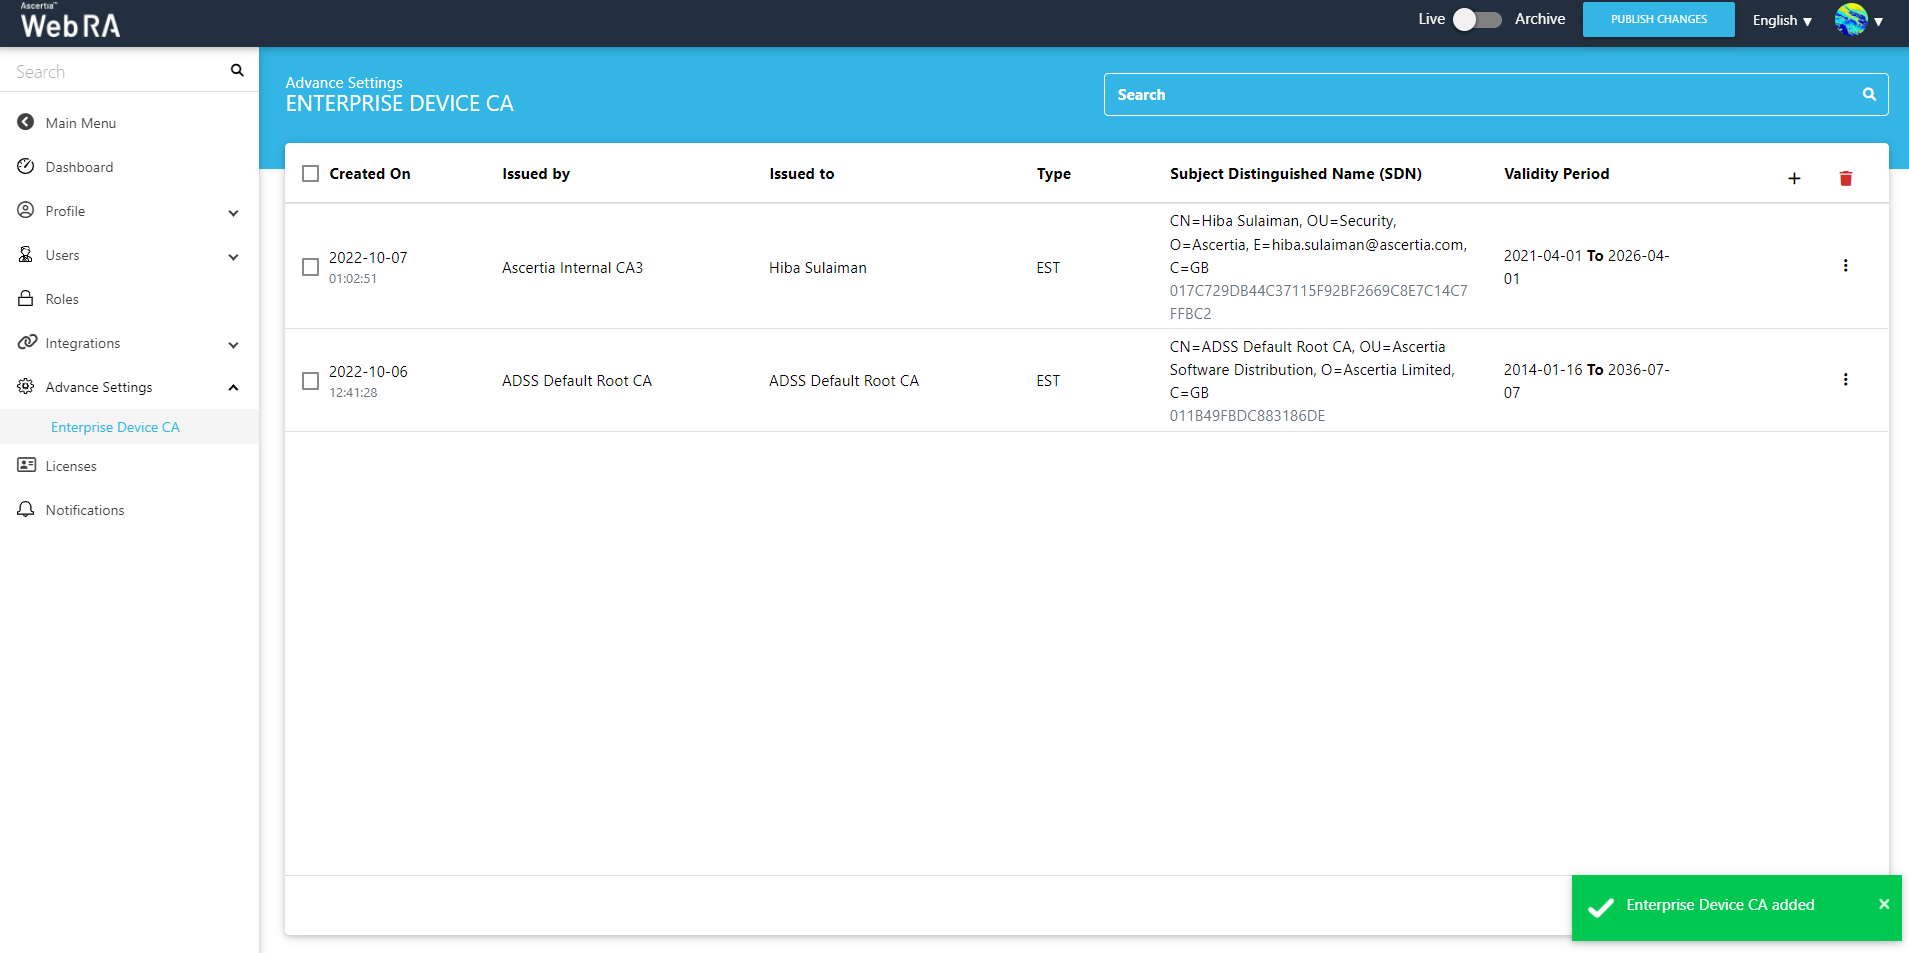
Task: Expand the Profile menu chevron
Action: point(233,212)
